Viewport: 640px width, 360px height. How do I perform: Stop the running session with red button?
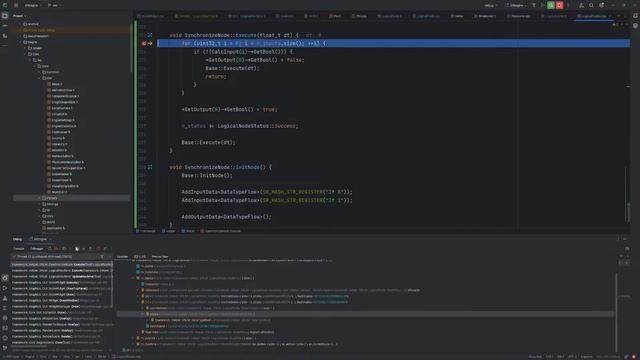(560, 5)
